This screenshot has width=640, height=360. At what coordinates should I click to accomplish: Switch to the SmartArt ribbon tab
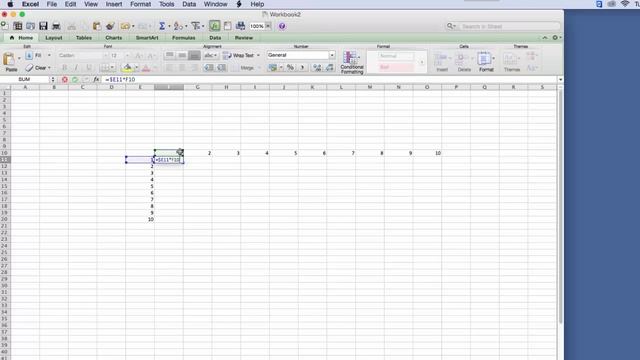[147, 38]
